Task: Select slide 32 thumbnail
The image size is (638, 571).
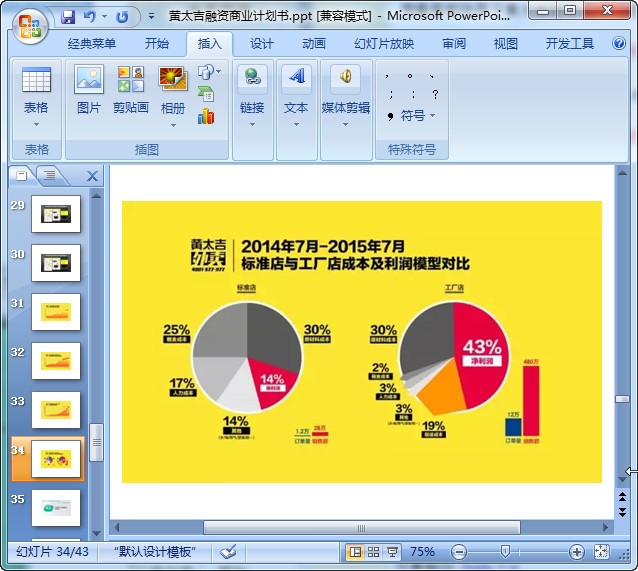Action: (x=56, y=361)
